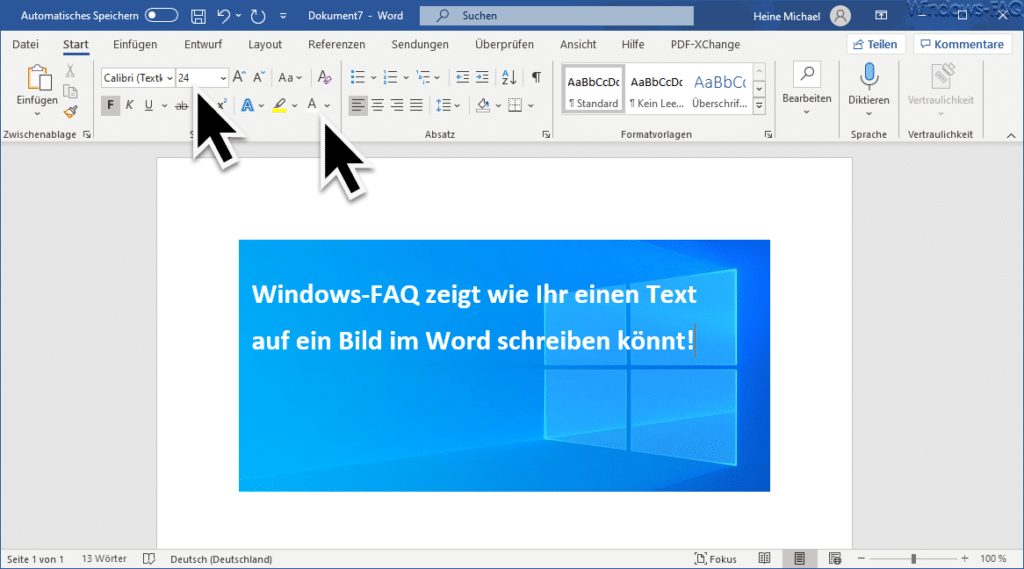Cut selection with scissors icon
1024x569 pixels.
(x=70, y=71)
